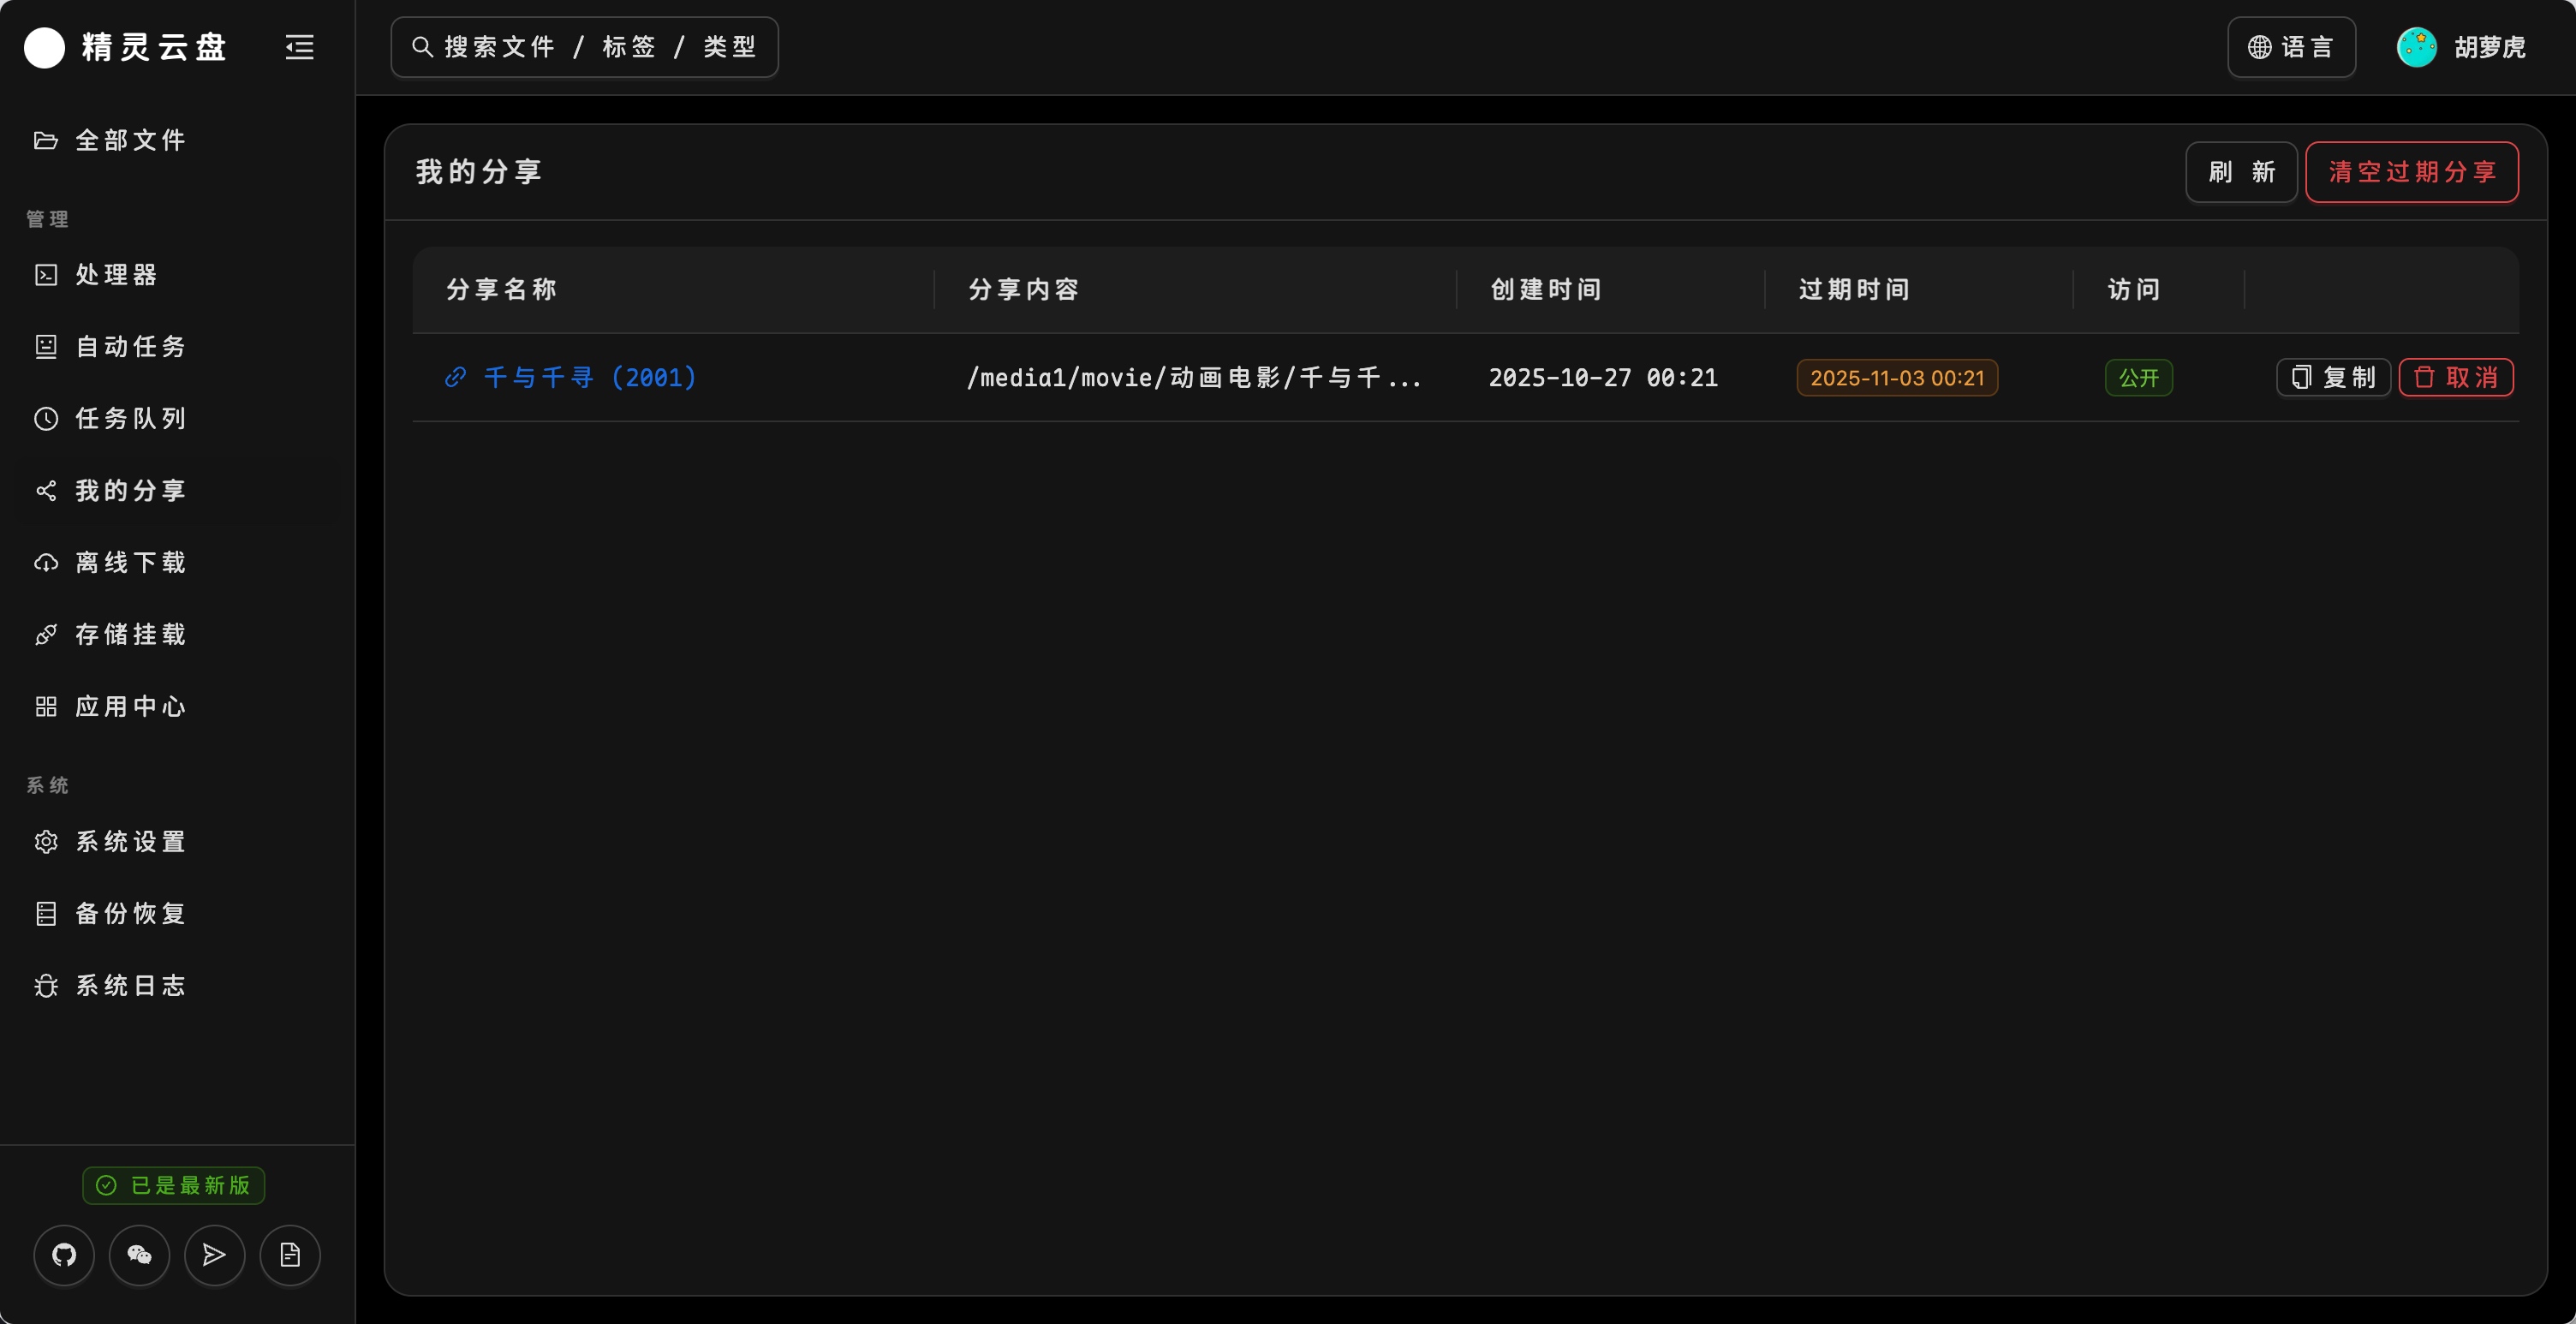The height and width of the screenshot is (1324, 2576).
Task: Click the 胡萝虎 user avatar
Action: pyautogui.click(x=2417, y=47)
